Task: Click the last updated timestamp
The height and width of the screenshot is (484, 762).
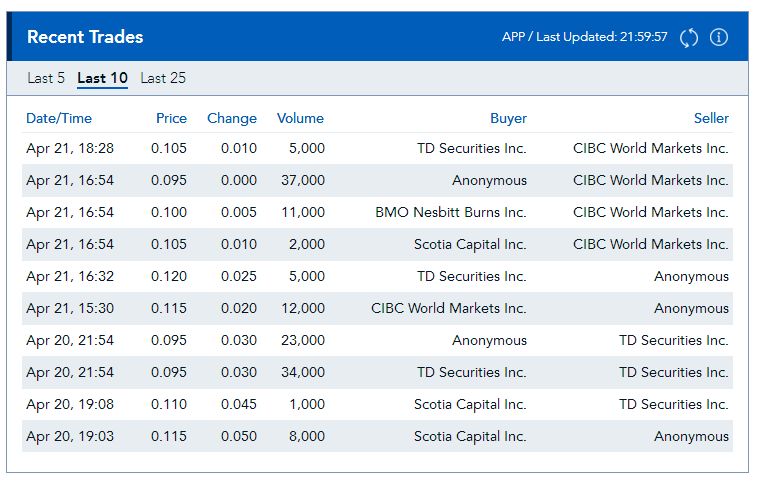Action: [x=584, y=37]
